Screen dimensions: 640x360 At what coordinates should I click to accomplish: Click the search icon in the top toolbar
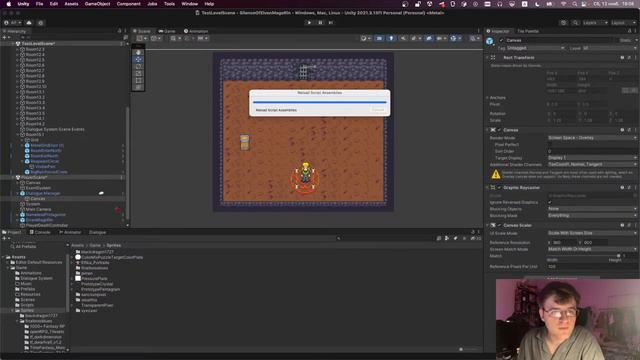[576, 23]
